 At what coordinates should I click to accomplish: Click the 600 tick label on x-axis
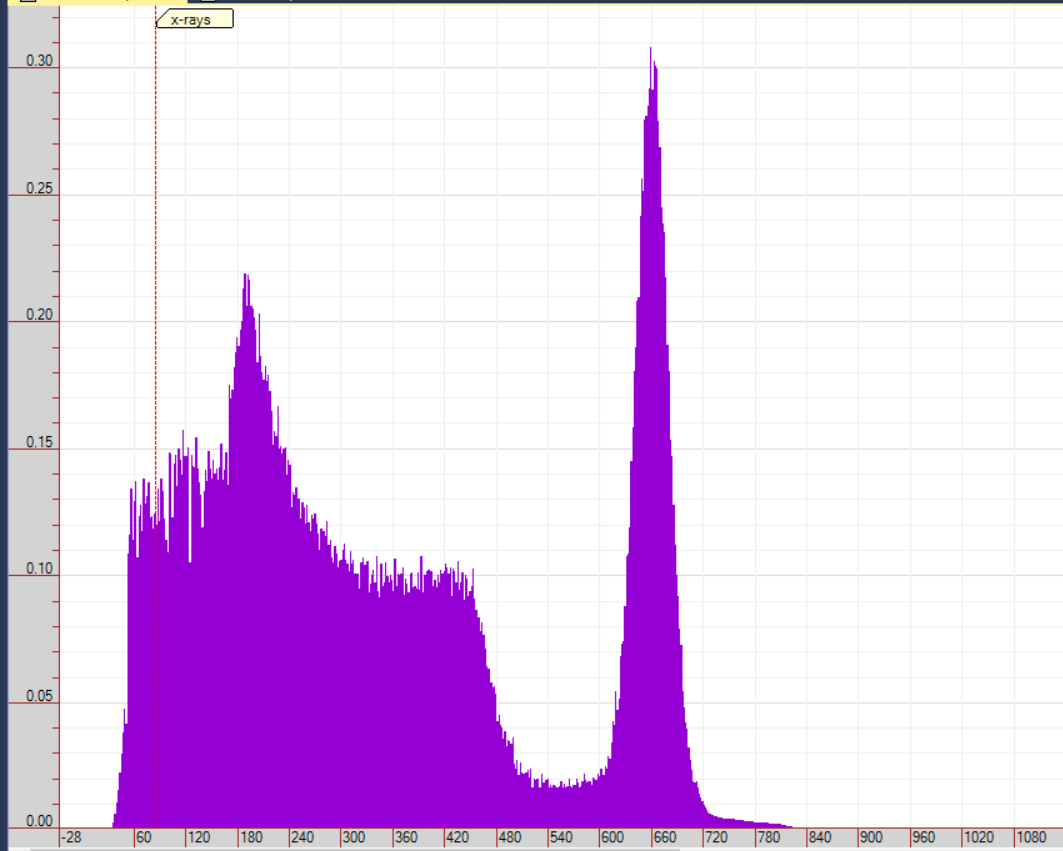click(x=613, y=837)
